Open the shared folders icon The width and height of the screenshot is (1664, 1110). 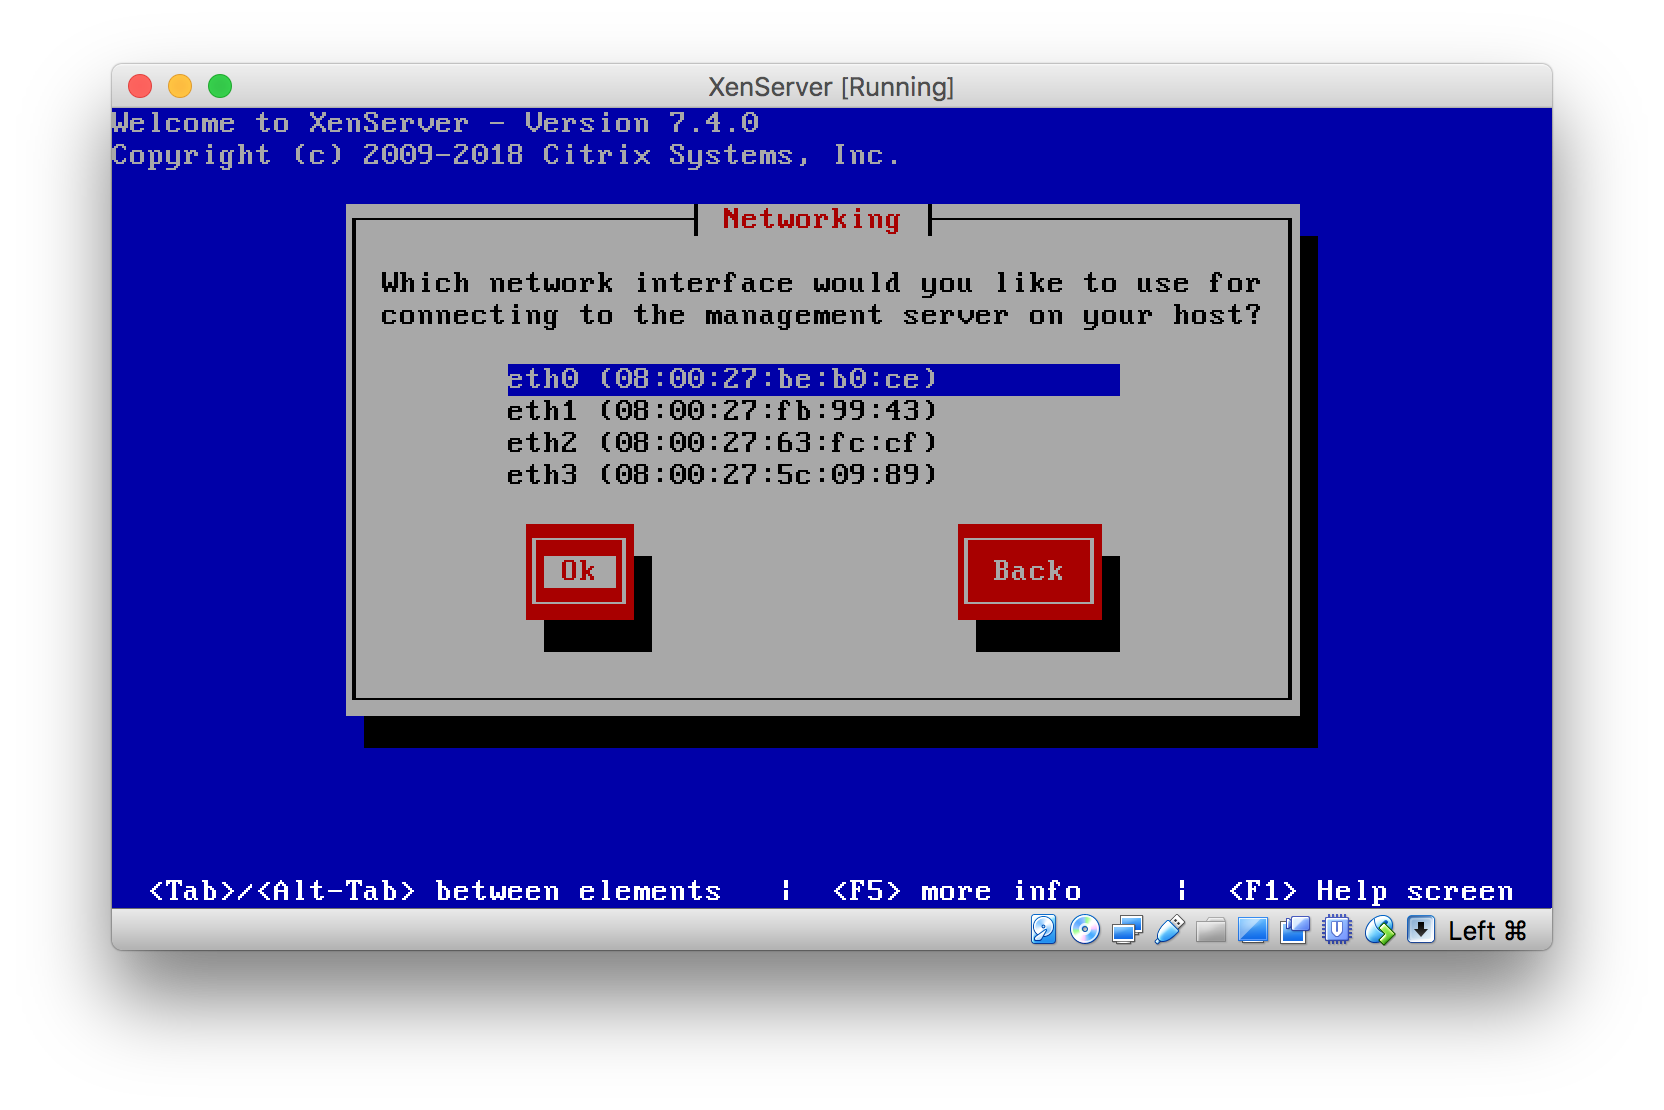pyautogui.click(x=1211, y=930)
